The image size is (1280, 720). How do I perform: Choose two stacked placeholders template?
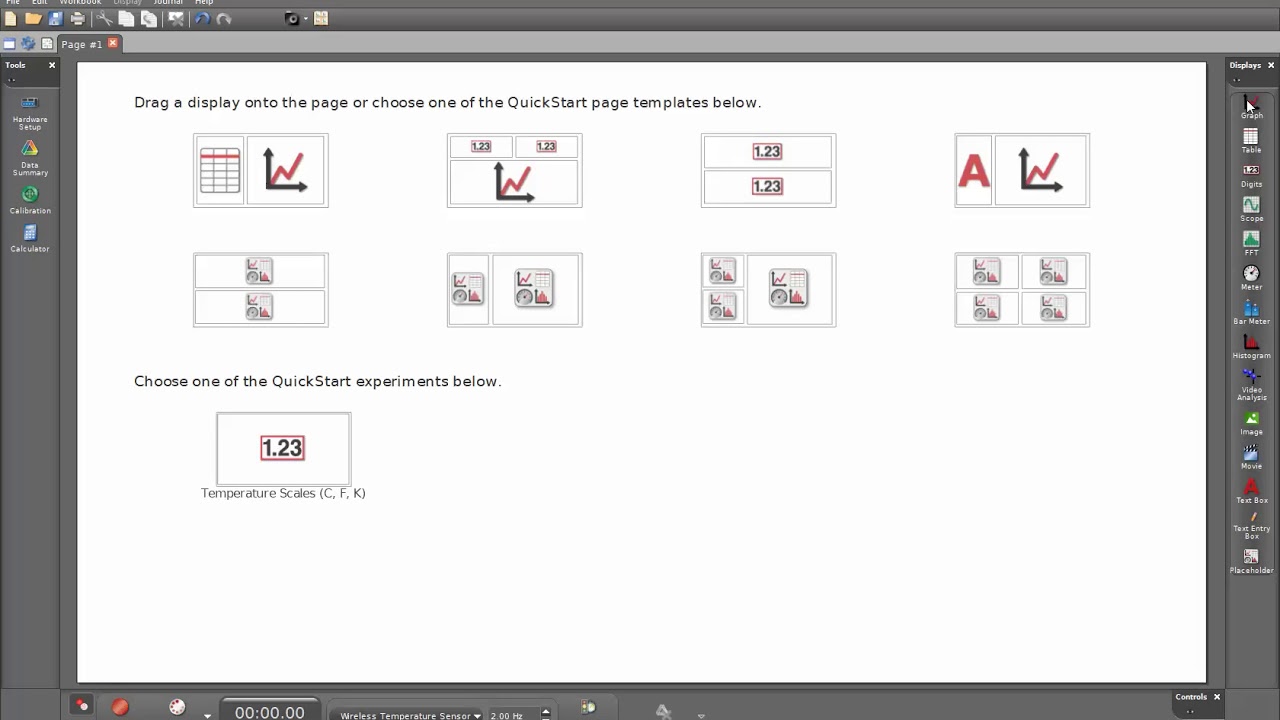pyautogui.click(x=260, y=289)
